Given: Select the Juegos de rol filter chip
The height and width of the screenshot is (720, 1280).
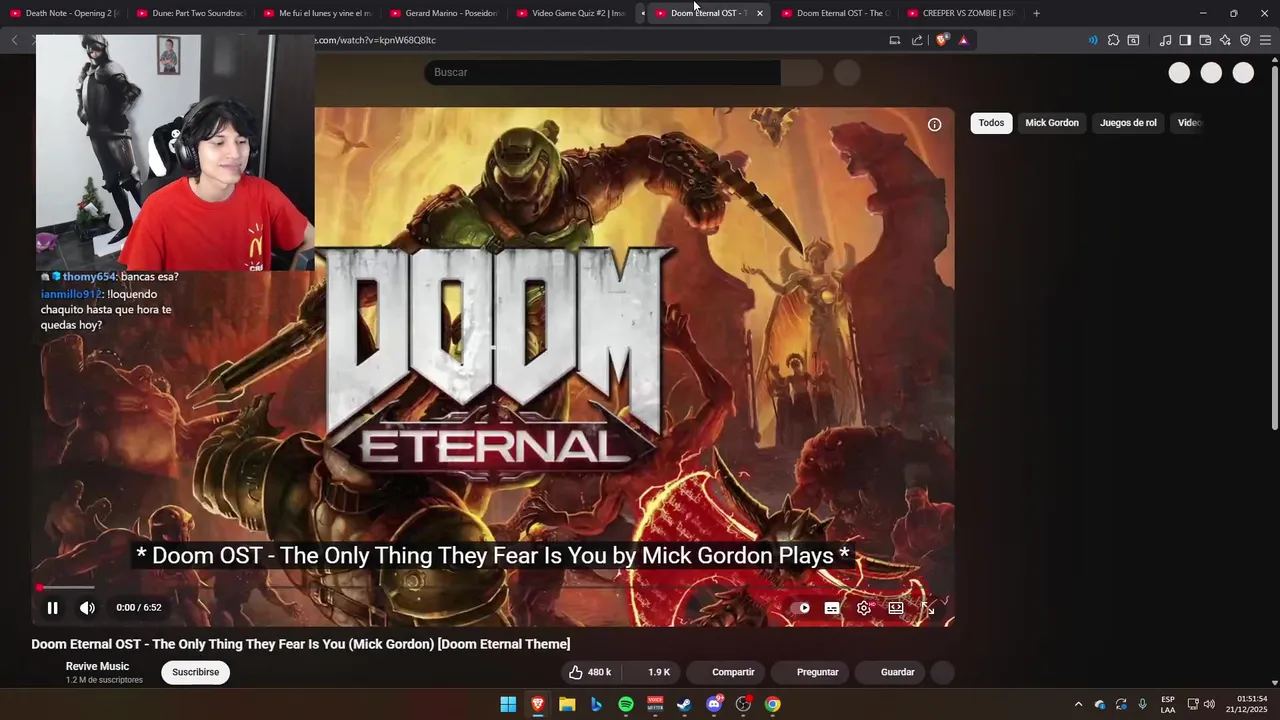Looking at the screenshot, I should point(1128,123).
